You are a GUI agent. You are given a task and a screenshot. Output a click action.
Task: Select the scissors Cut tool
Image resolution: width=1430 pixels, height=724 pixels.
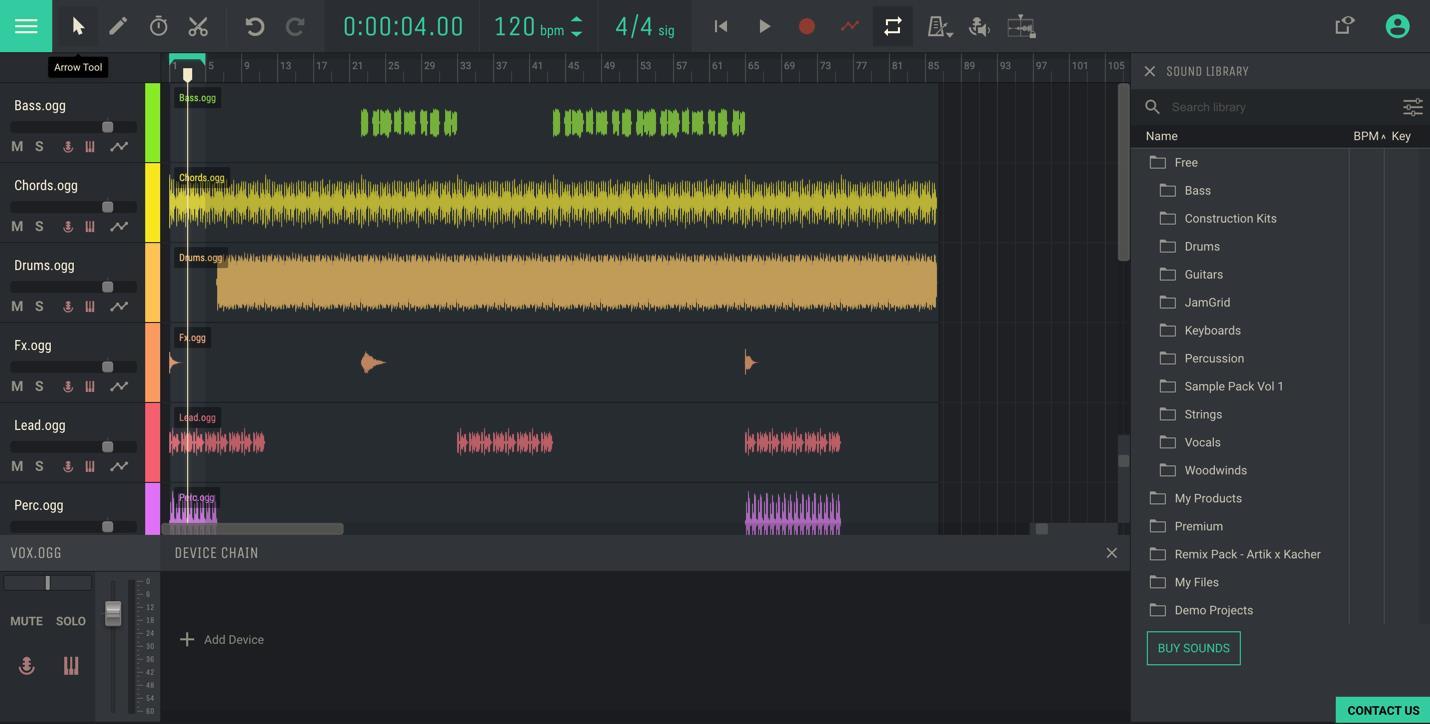click(x=198, y=26)
